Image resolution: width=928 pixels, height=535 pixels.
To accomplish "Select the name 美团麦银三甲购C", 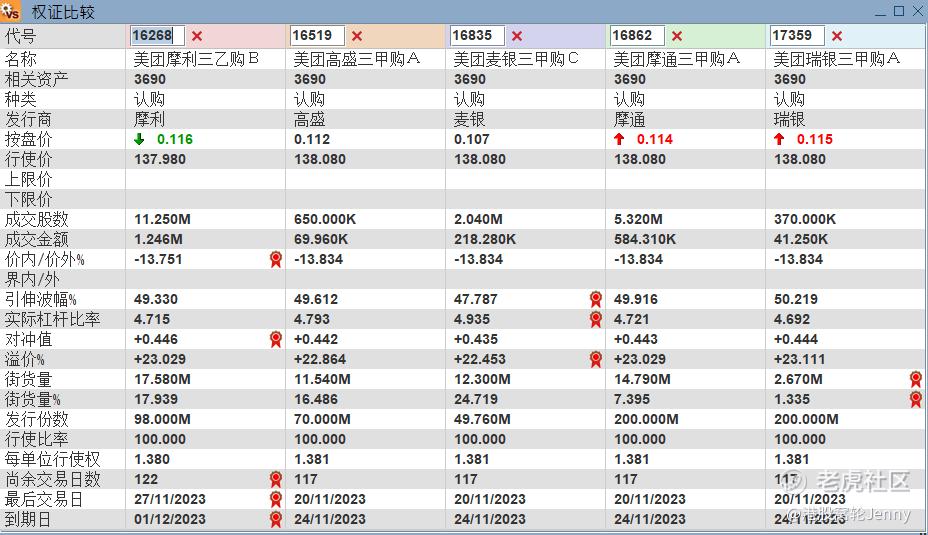I will click(516, 59).
